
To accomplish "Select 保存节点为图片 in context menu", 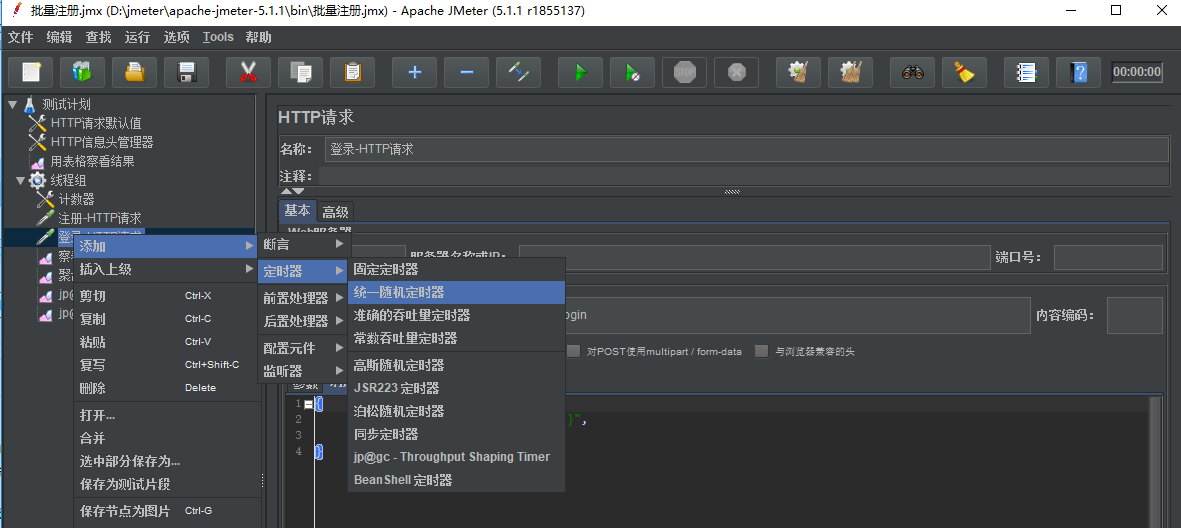I will (166, 511).
